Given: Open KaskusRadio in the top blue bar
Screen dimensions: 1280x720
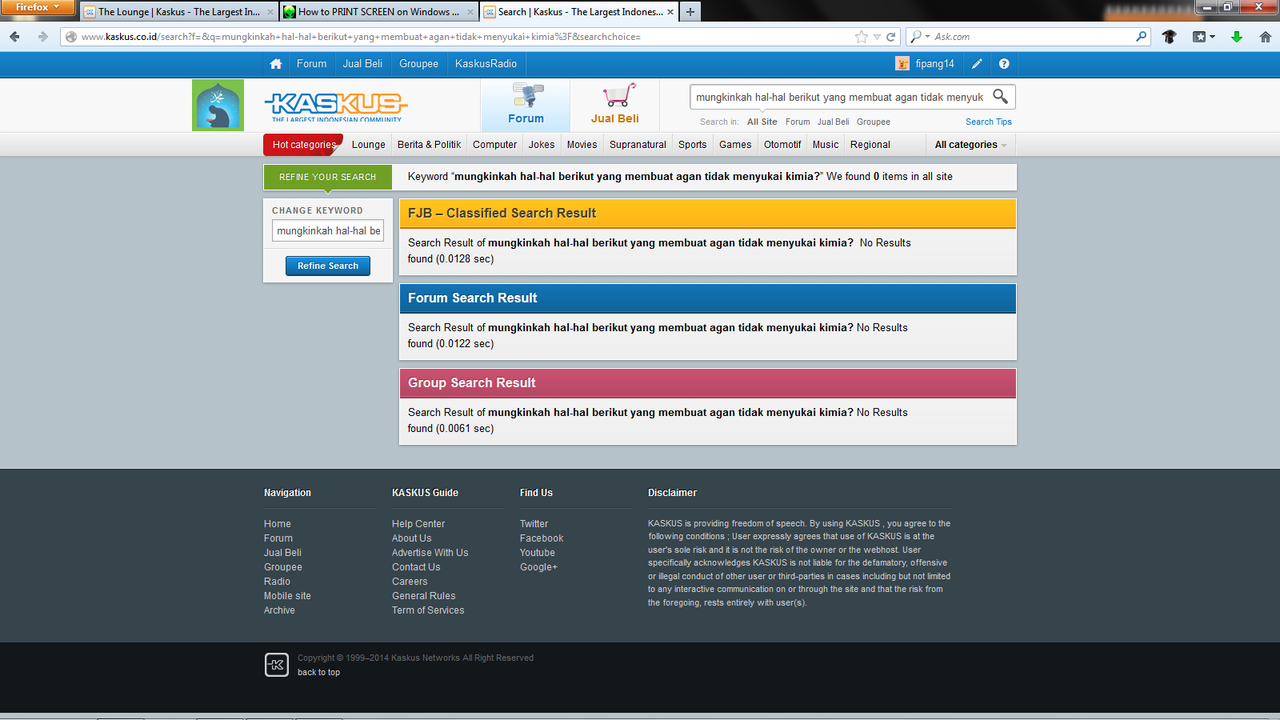Looking at the screenshot, I should 486,64.
